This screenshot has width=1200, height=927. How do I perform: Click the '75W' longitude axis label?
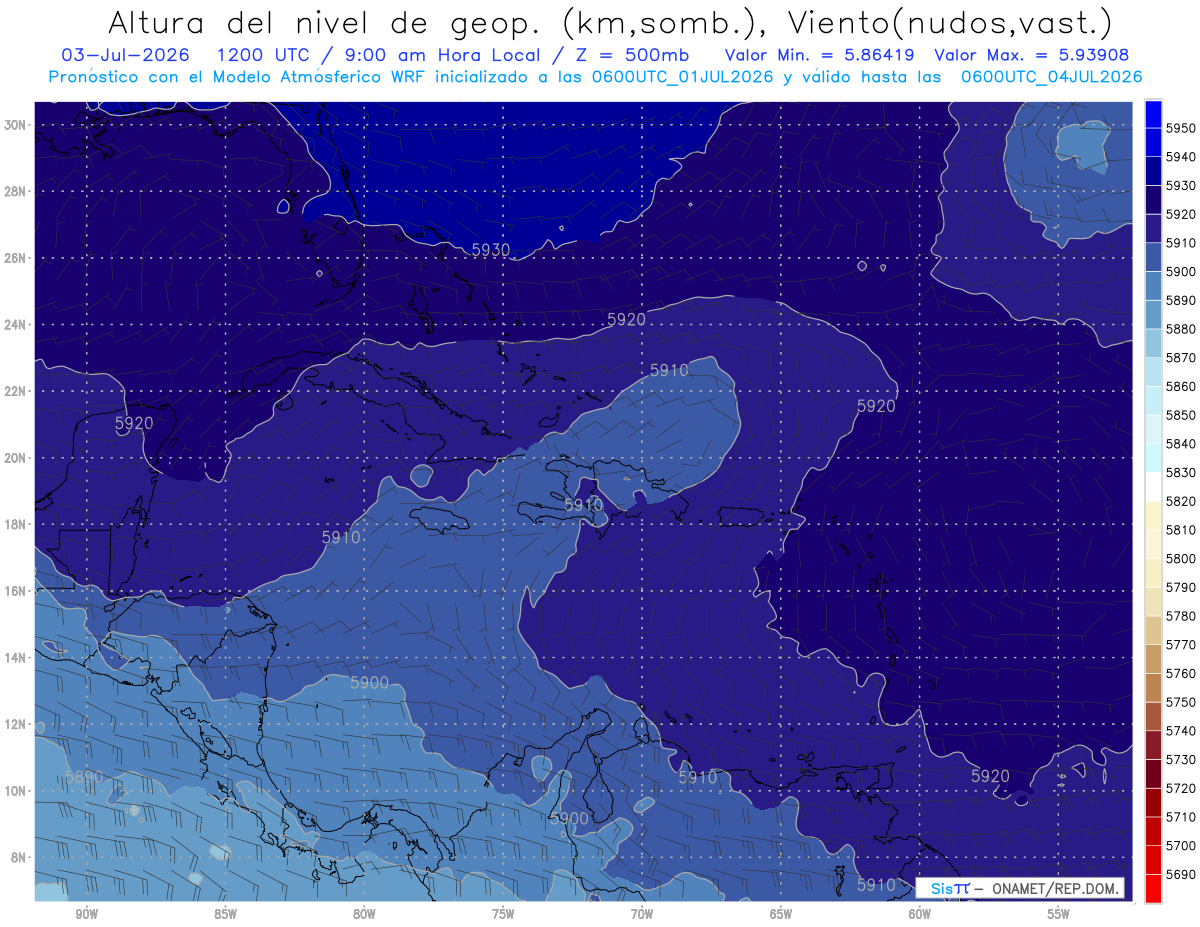pyautogui.click(x=503, y=914)
